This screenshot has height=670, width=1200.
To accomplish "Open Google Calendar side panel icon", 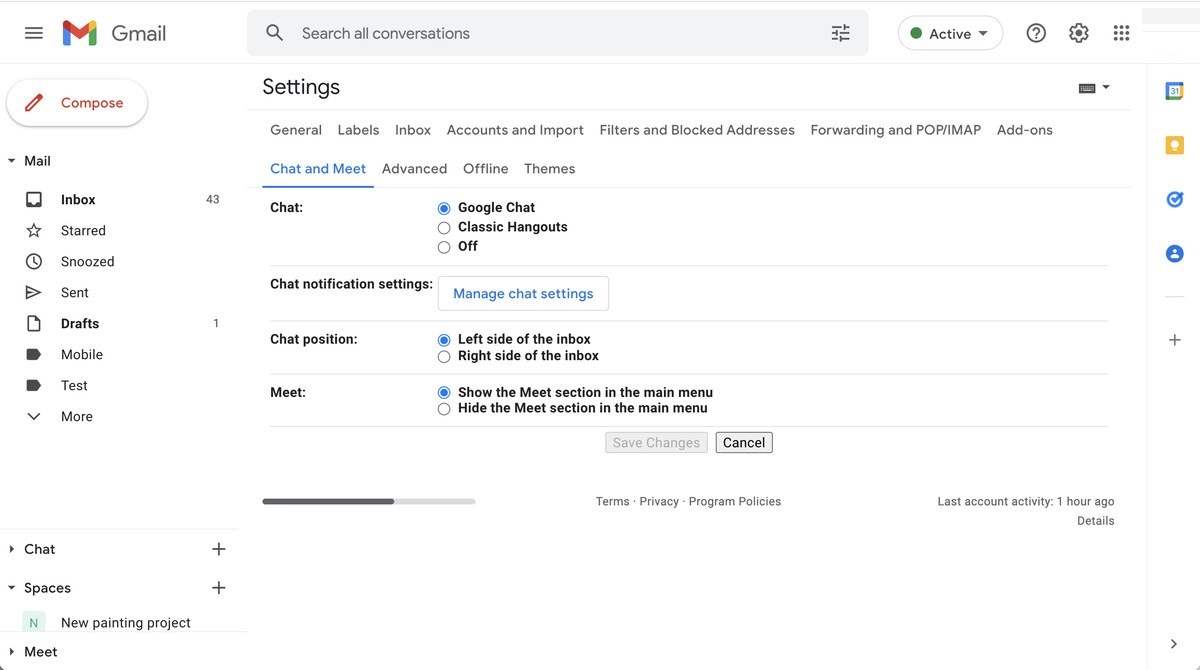I will click(x=1175, y=91).
